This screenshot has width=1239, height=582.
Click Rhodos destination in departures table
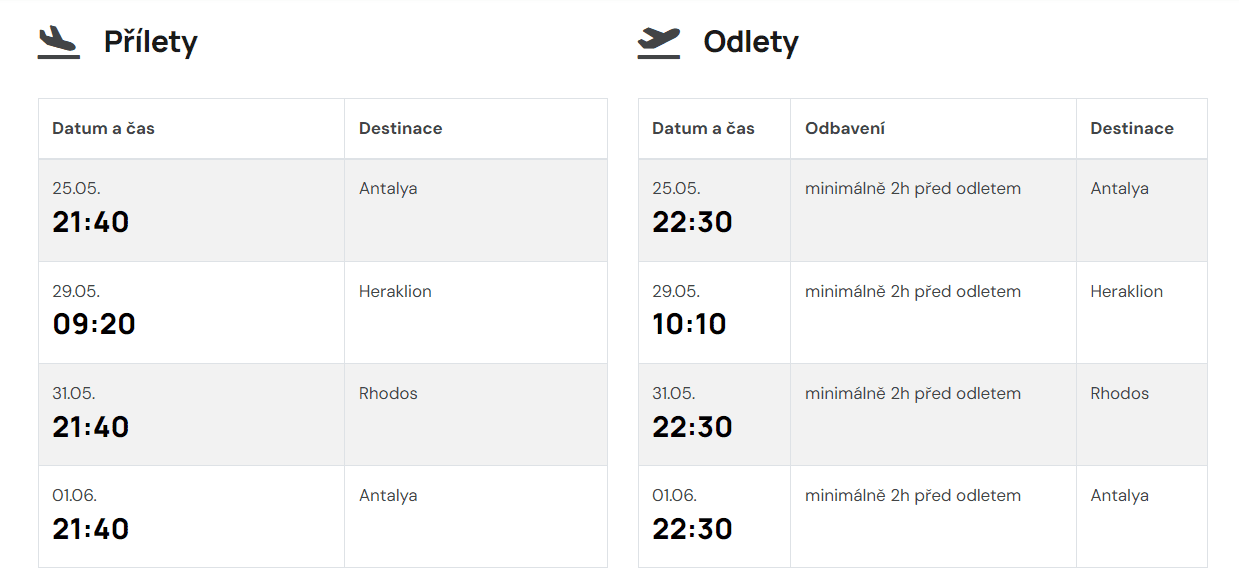[x=1119, y=394]
